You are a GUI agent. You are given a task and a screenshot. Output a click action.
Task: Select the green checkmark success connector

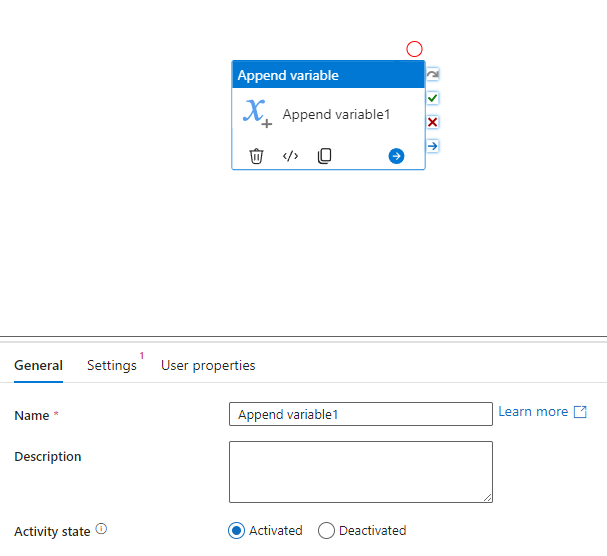432,98
